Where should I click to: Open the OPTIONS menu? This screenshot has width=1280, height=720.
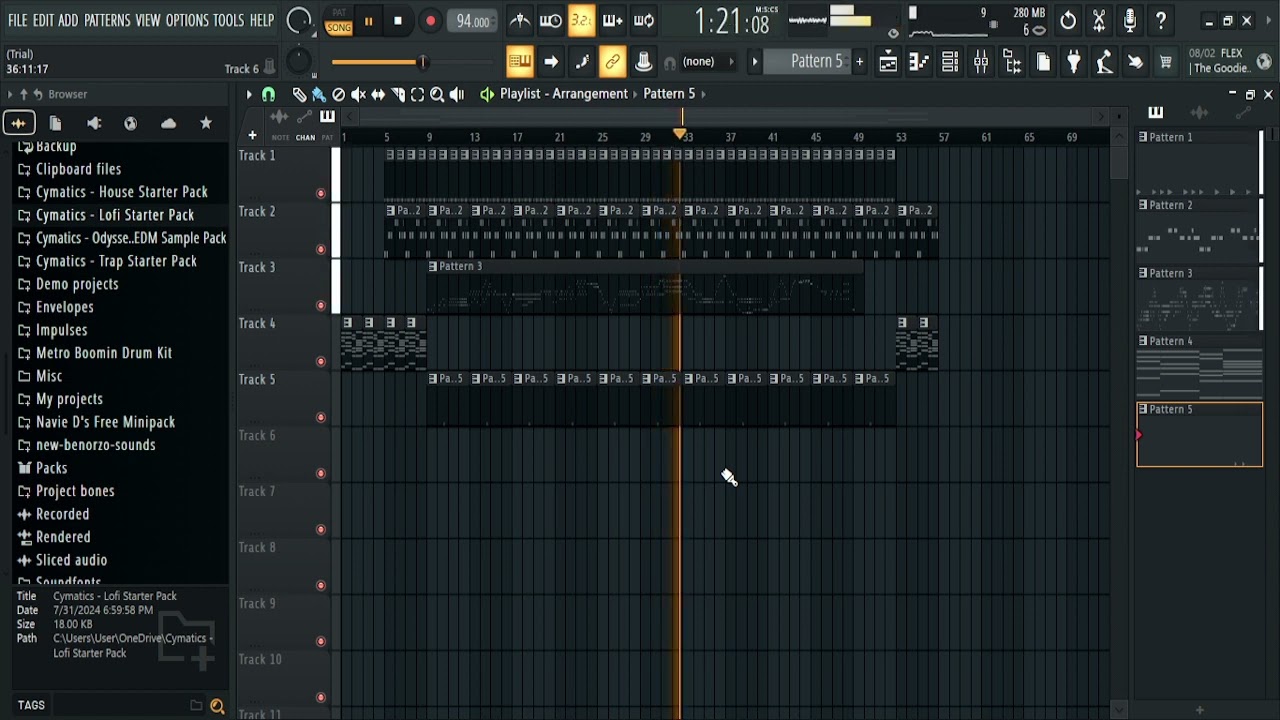coord(187,20)
